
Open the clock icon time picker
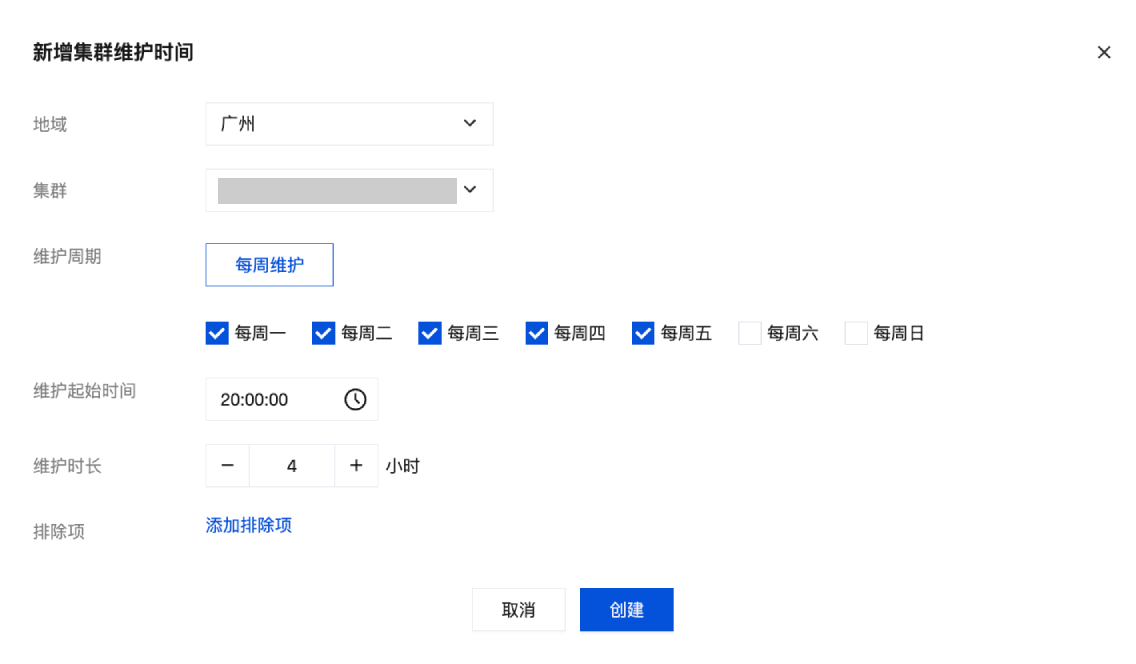[x=355, y=400]
